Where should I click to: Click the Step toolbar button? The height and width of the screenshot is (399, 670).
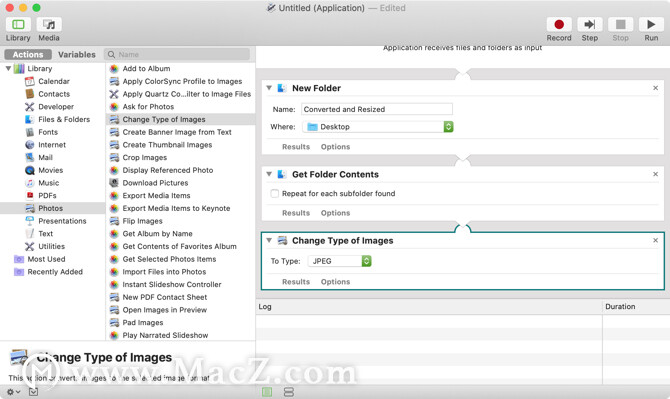pos(590,25)
